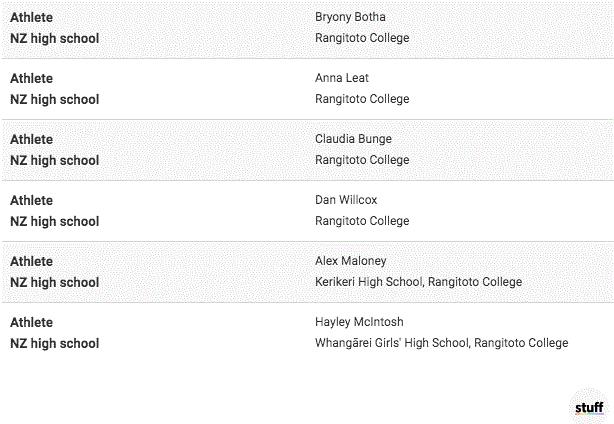Click the Athlete label beside Claudia Bunge

32,139
